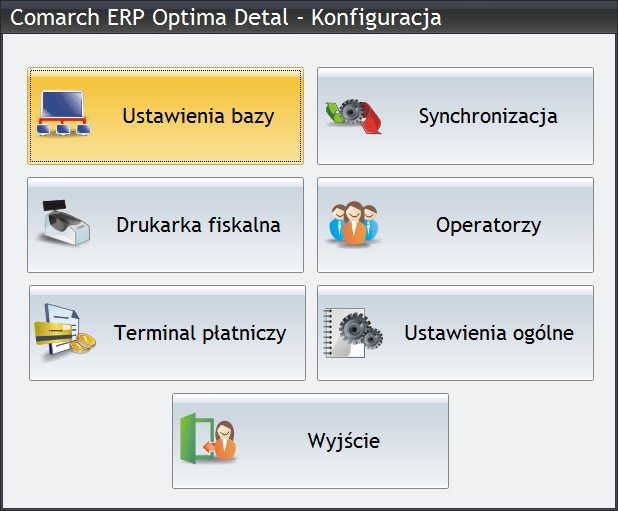Open Ustawienia ogólne general settings
The width and height of the screenshot is (618, 511).
455,333
